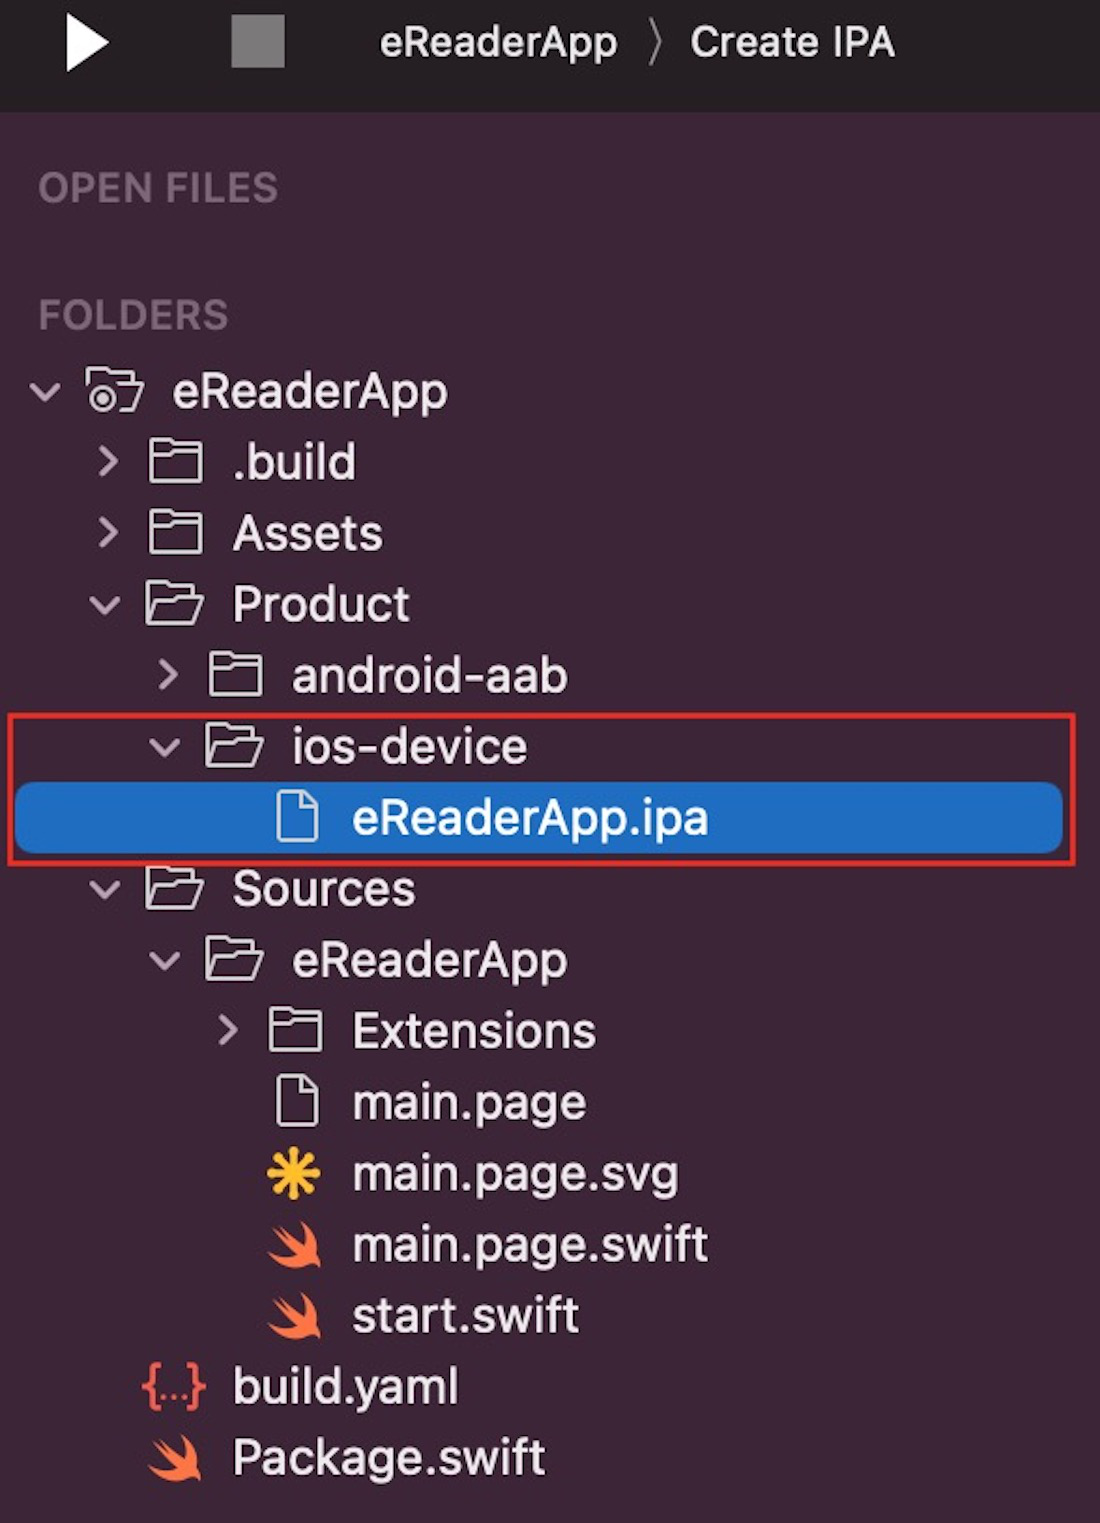Select eReaderApp scheme in top bar
The image size is (1100, 1523).
click(498, 42)
